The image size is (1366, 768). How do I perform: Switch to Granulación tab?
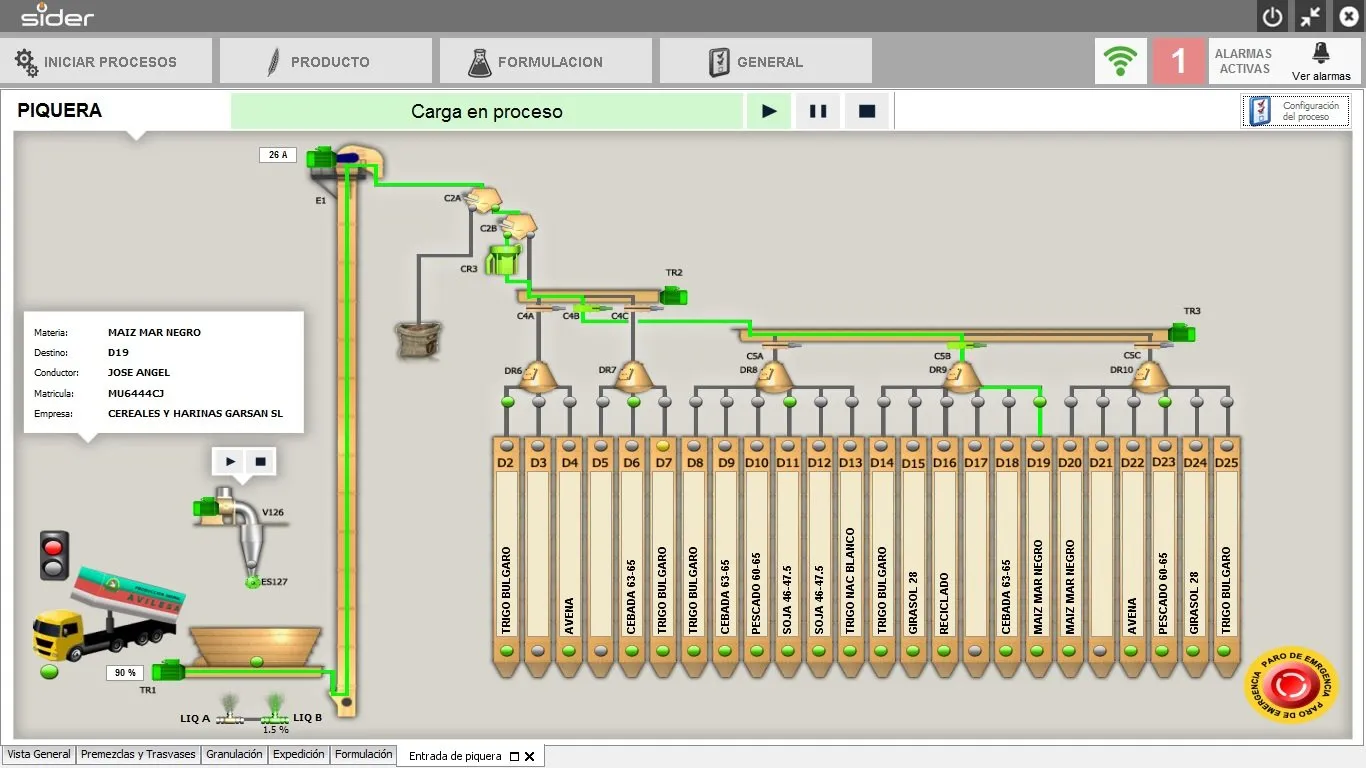click(x=234, y=755)
